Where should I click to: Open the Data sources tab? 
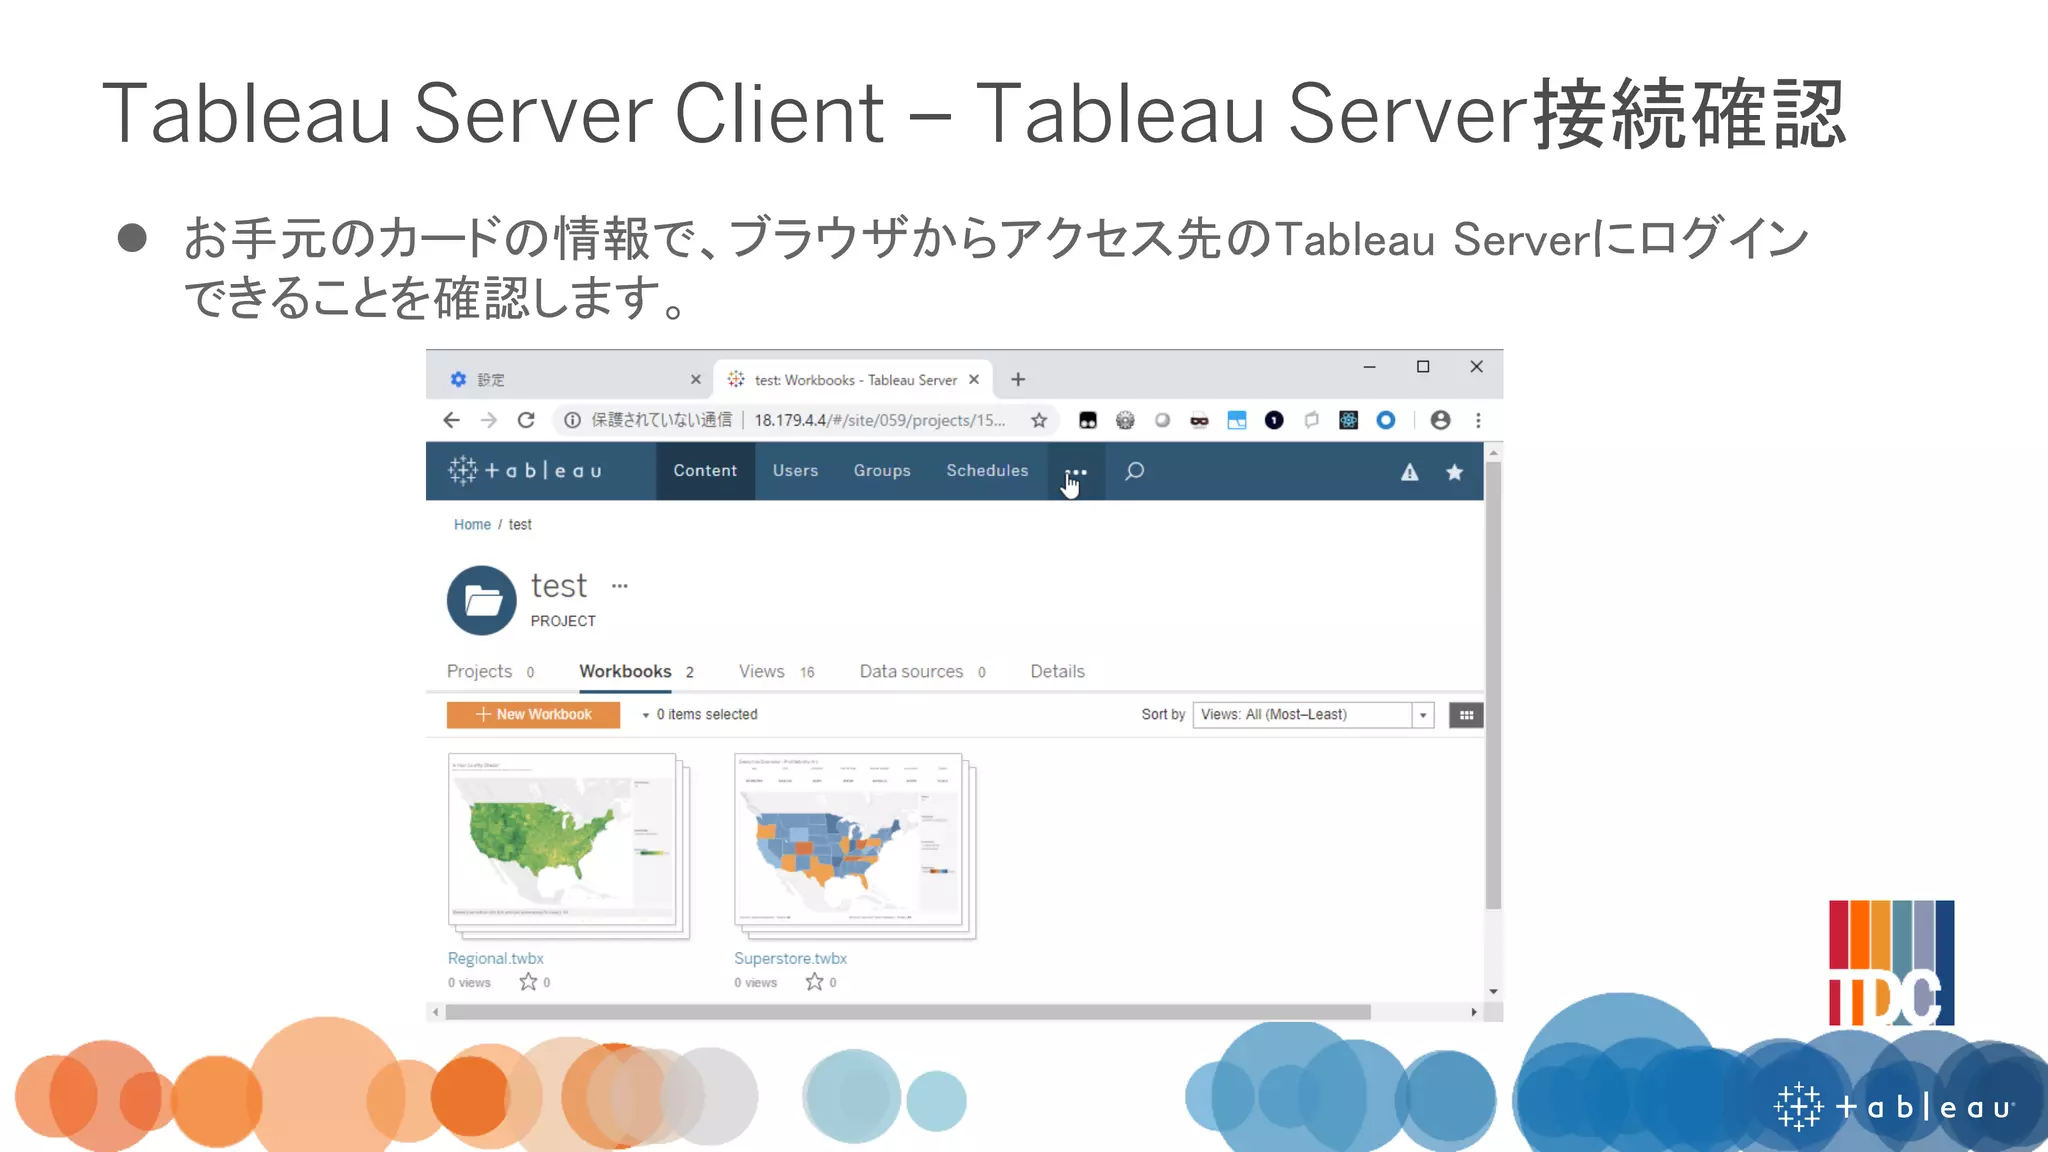pos(922,671)
